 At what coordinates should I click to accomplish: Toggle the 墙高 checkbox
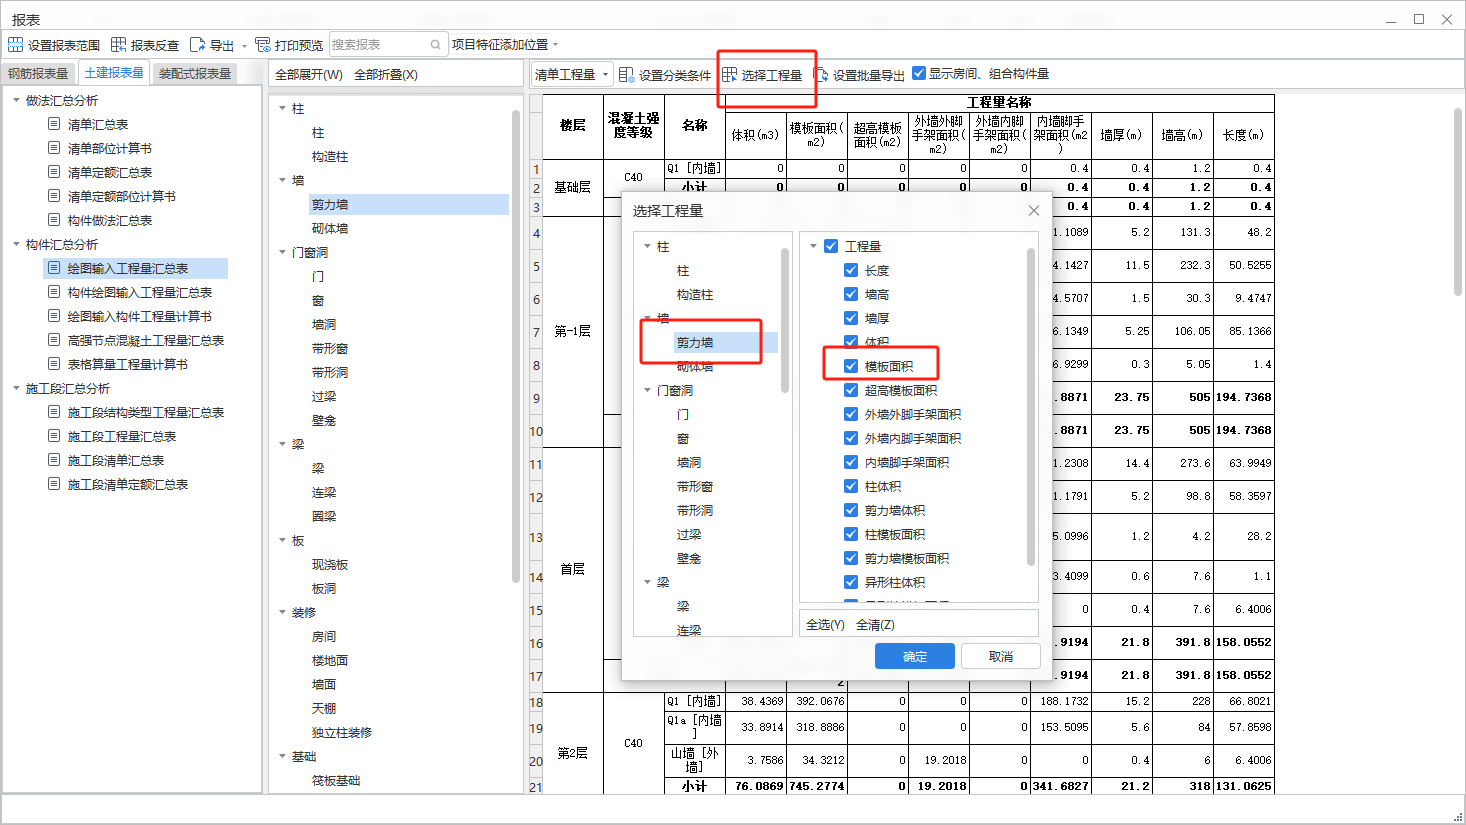pos(851,294)
